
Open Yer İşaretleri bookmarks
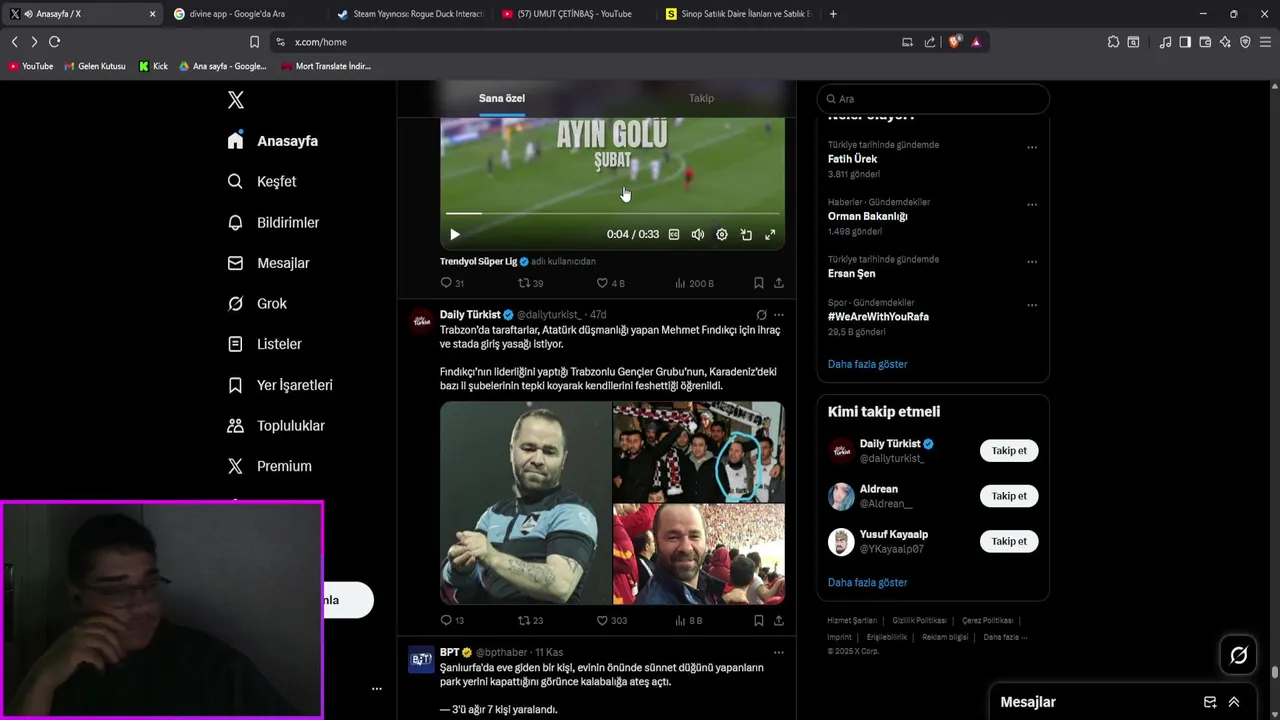point(280,385)
